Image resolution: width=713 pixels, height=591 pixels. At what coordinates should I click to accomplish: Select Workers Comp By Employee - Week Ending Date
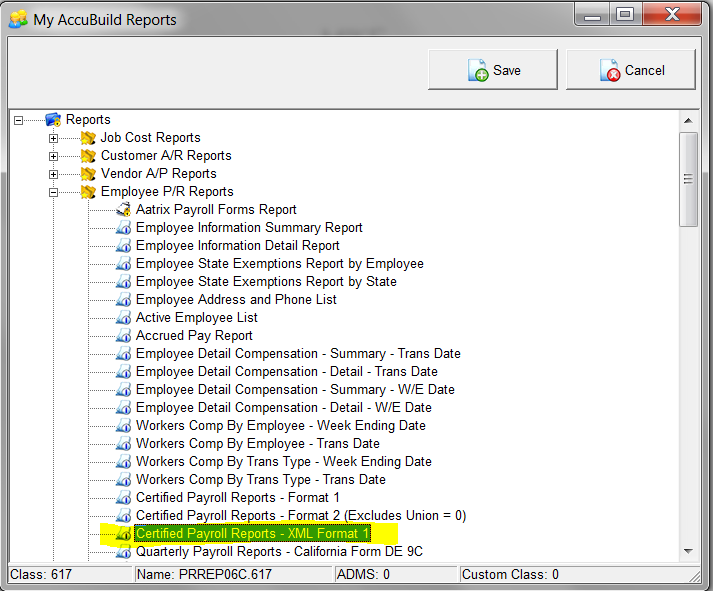pyautogui.click(x=281, y=426)
